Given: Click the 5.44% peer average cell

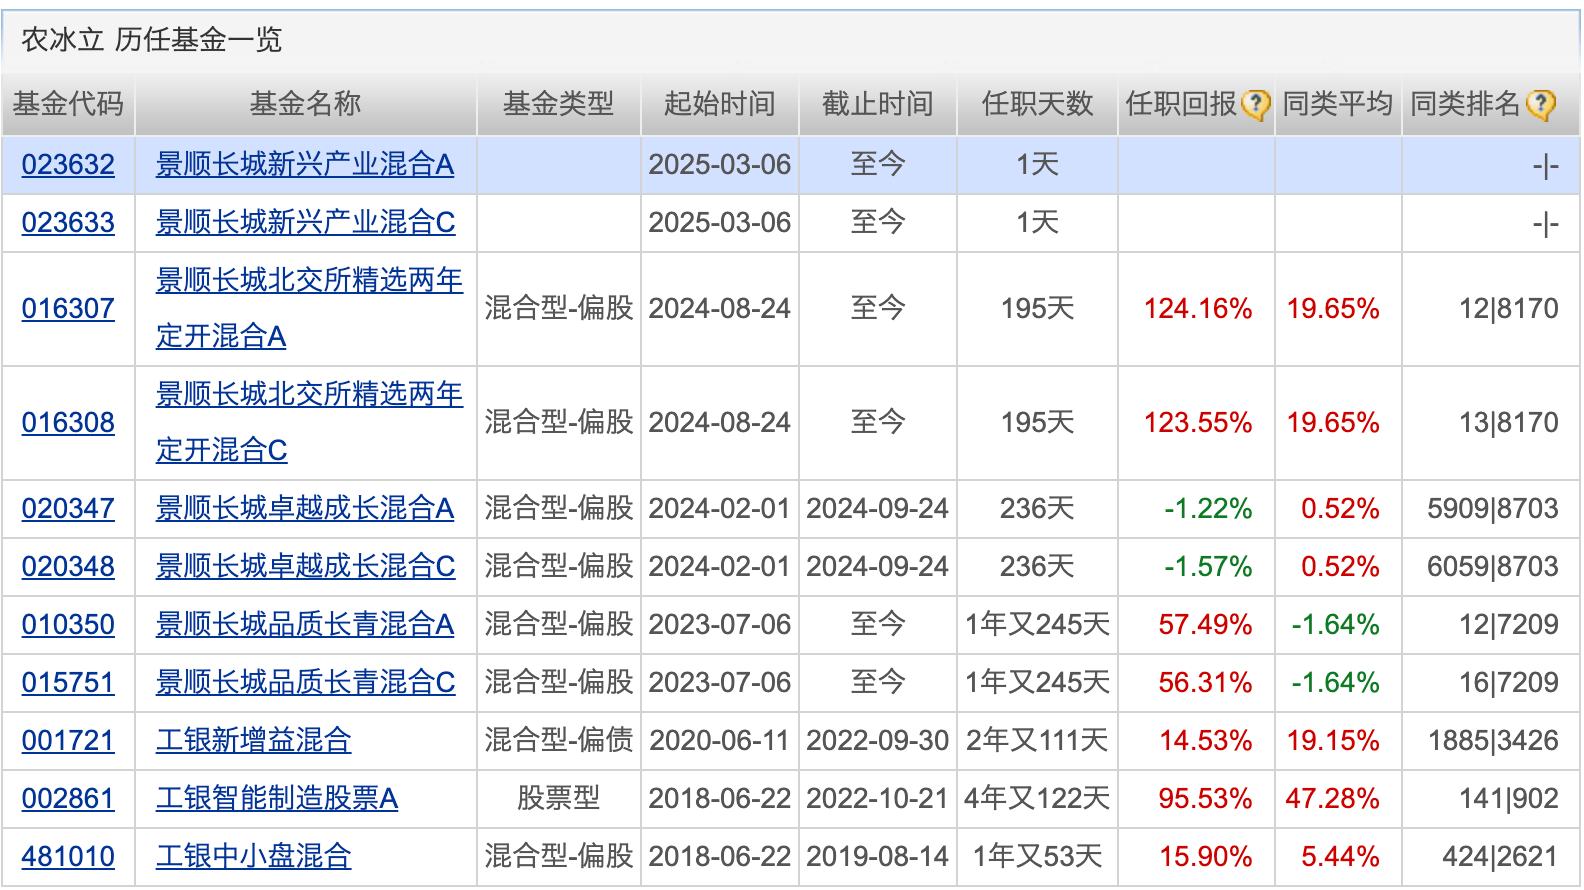Looking at the screenshot, I should (1340, 856).
